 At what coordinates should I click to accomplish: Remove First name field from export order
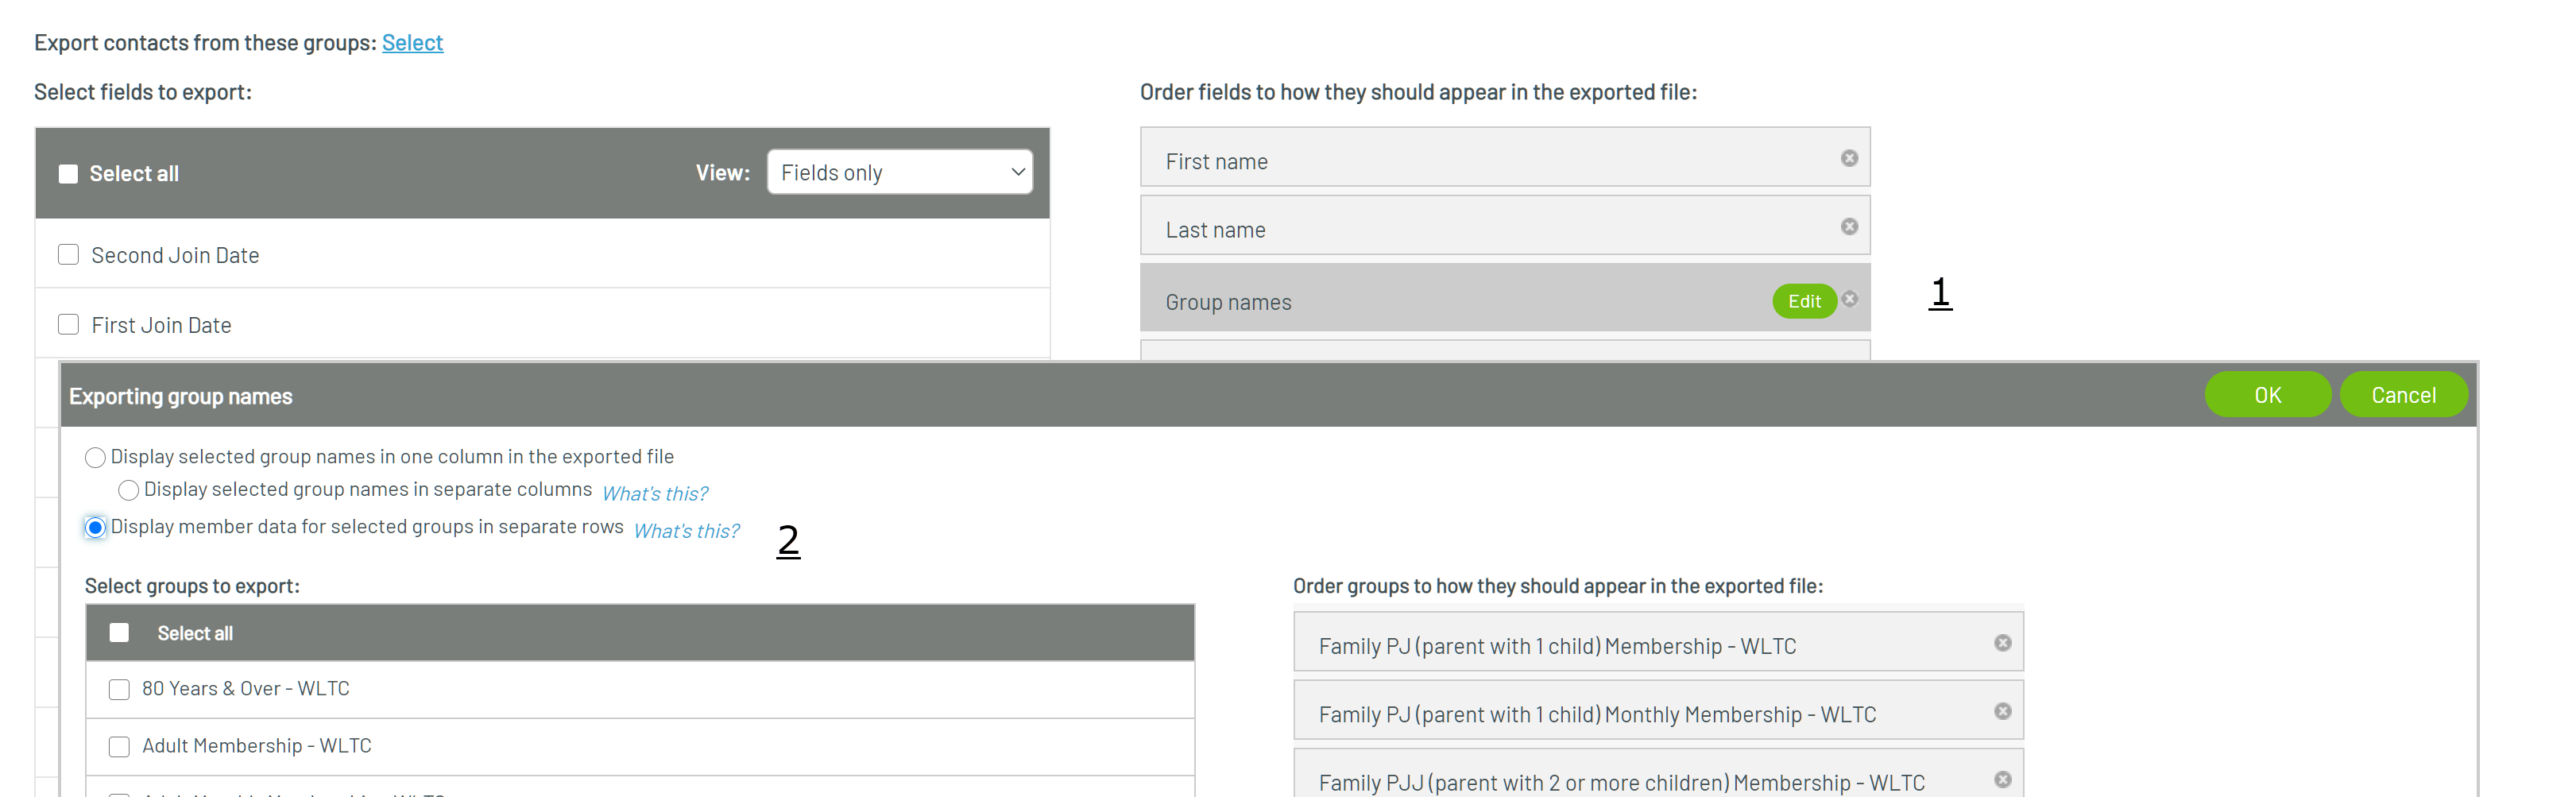click(x=1849, y=158)
